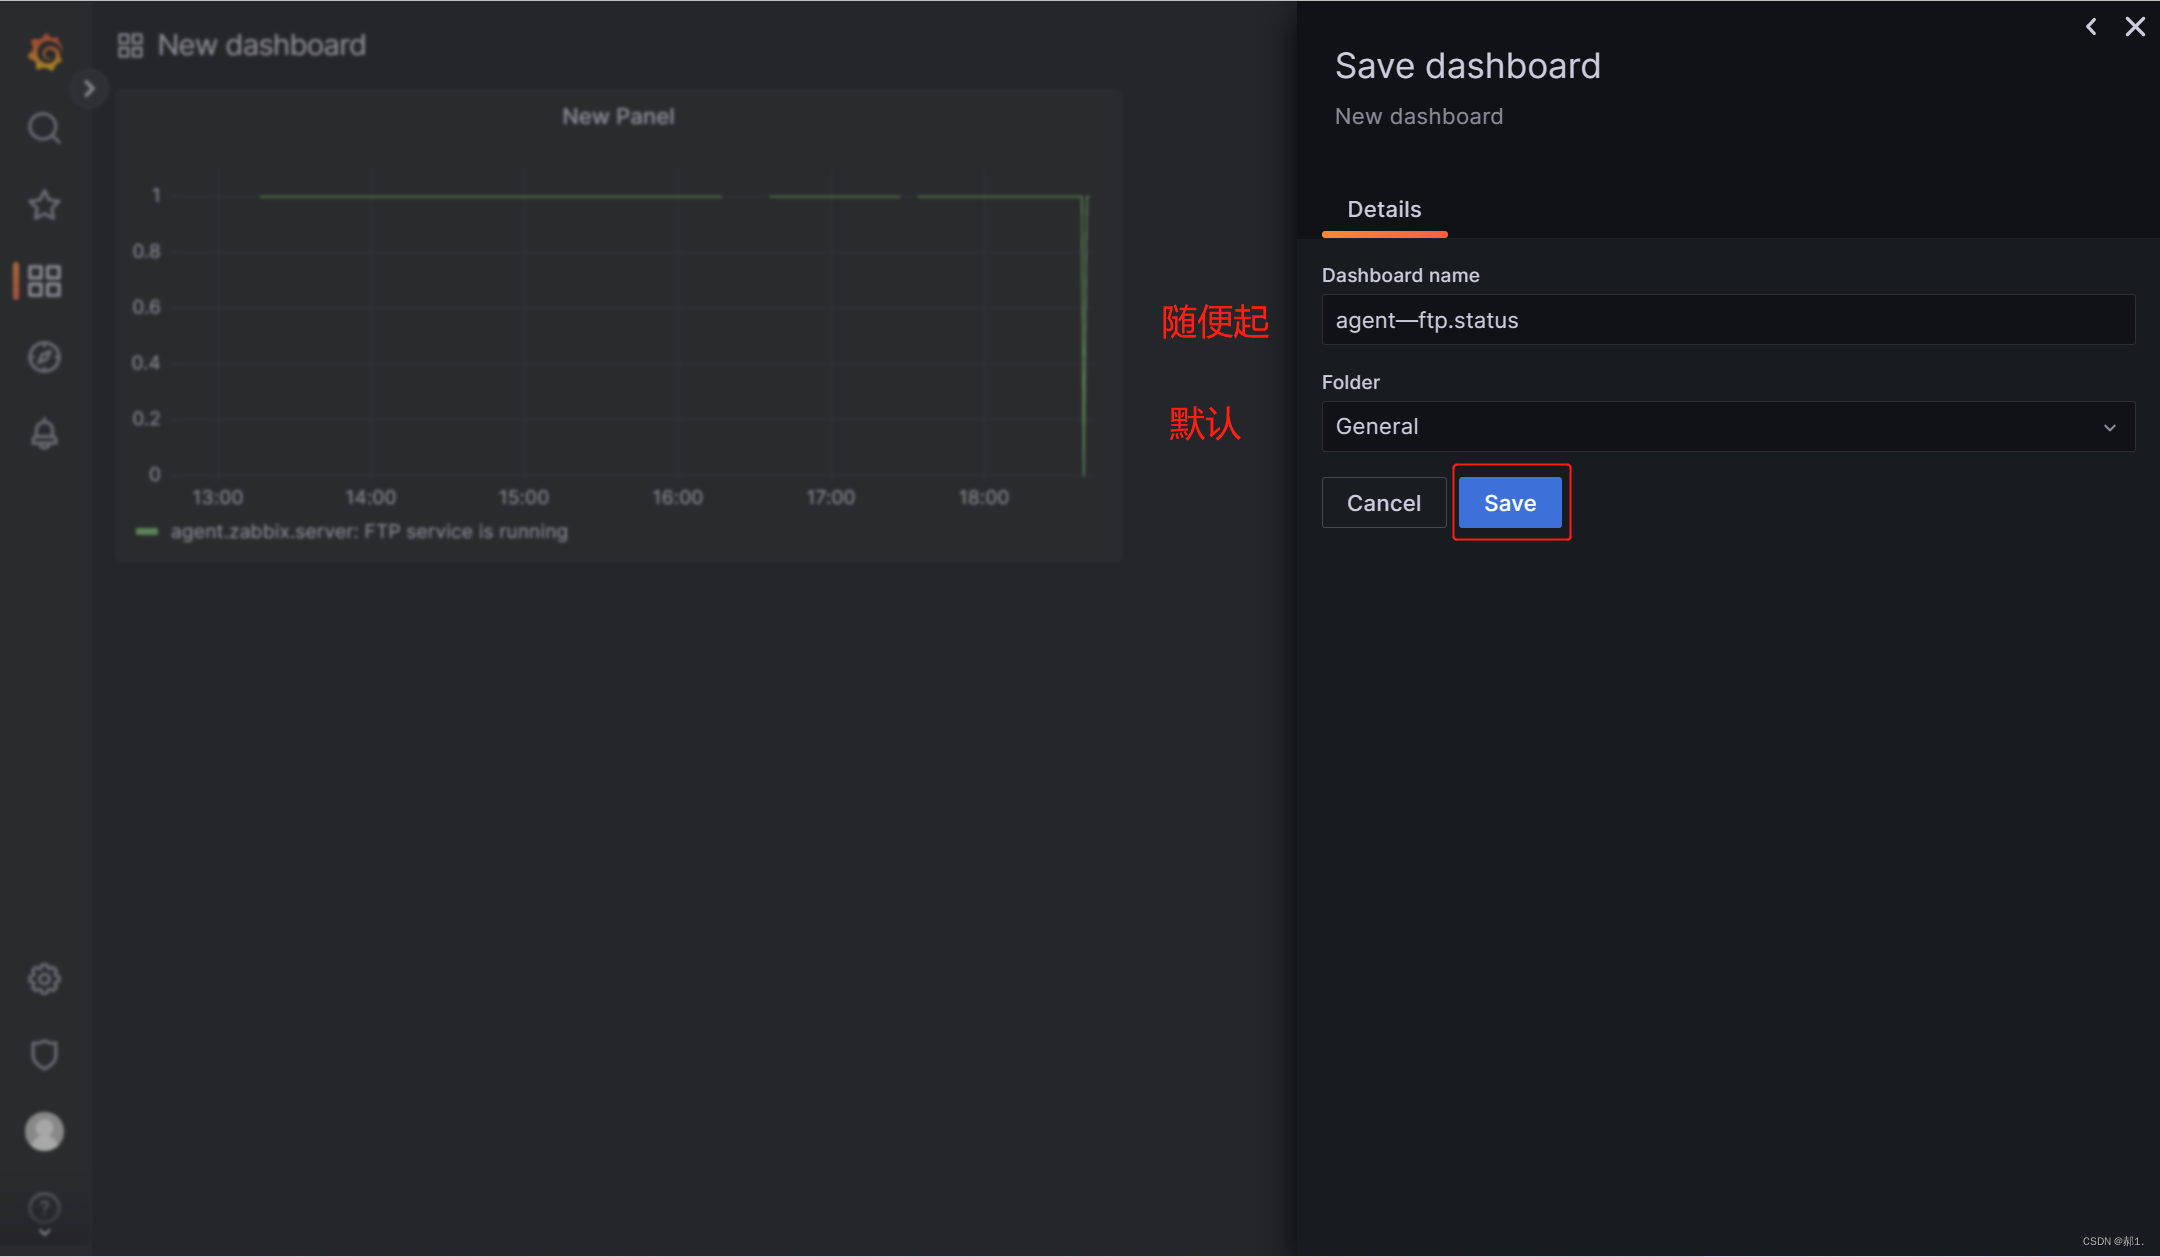Click the Grafana logo icon
Image resolution: width=2160 pixels, height=1257 pixels.
(45, 51)
